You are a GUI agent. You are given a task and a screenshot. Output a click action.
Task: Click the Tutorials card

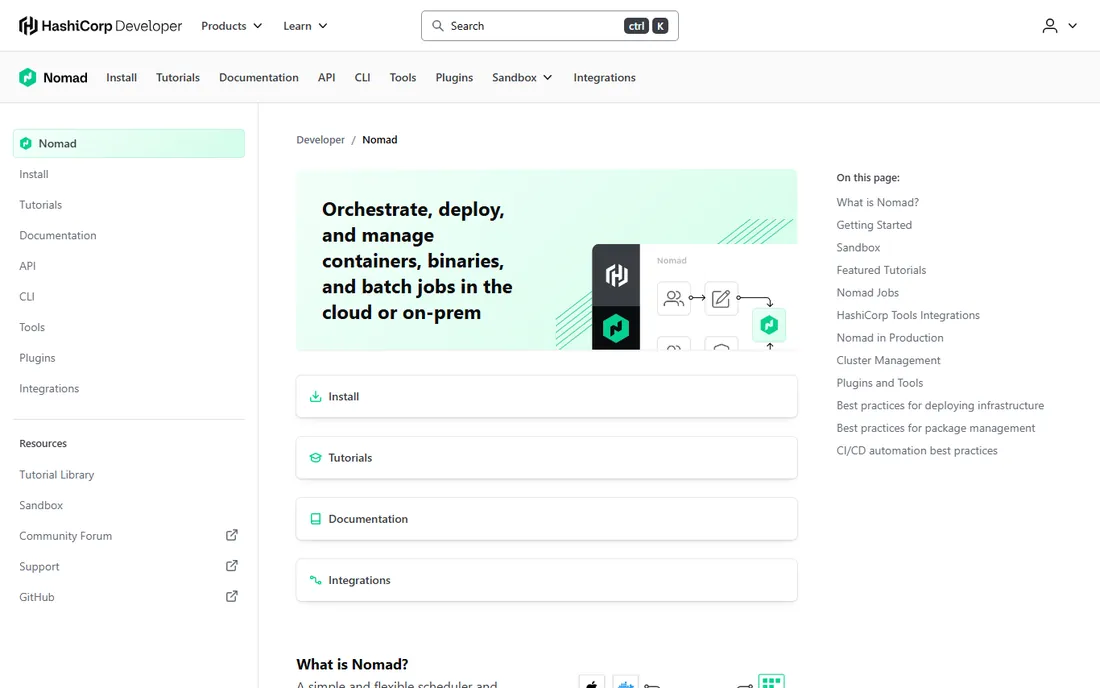(546, 457)
